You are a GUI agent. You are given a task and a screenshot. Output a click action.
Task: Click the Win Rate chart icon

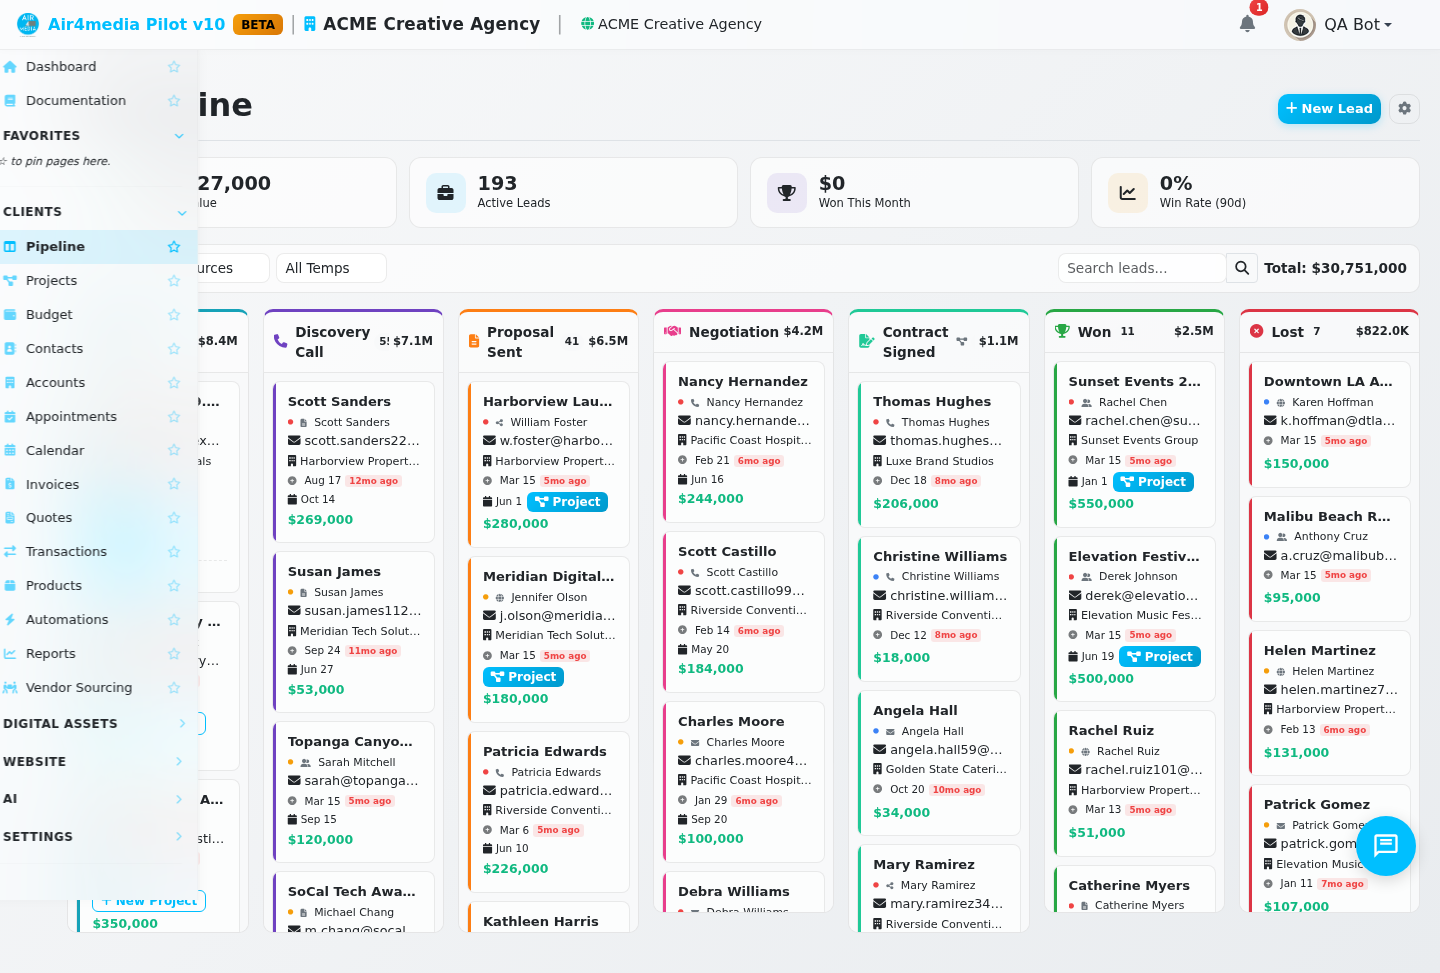tap(1128, 193)
